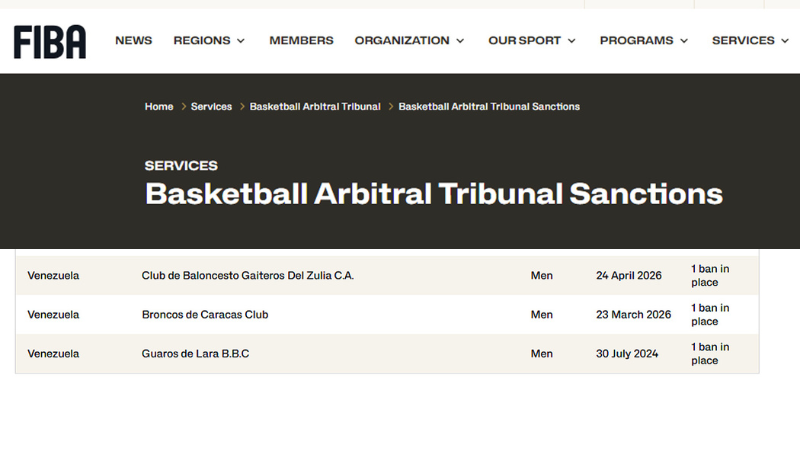The width and height of the screenshot is (800, 450).
Task: Expand the OUR SPORT dropdown chevron
Action: point(572,41)
